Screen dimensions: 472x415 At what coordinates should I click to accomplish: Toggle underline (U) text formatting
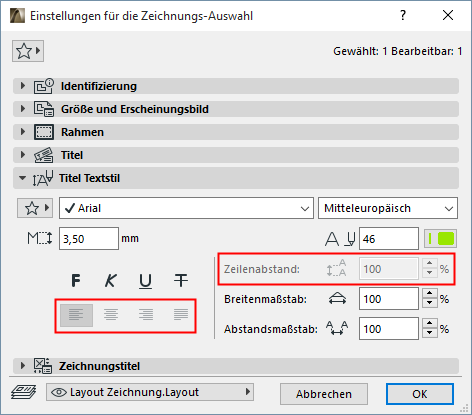tap(145, 281)
